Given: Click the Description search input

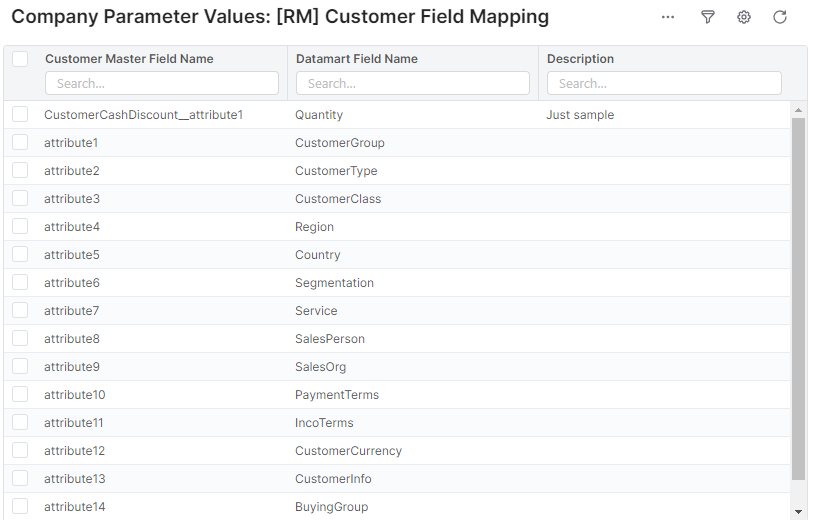Looking at the screenshot, I should tap(664, 83).
